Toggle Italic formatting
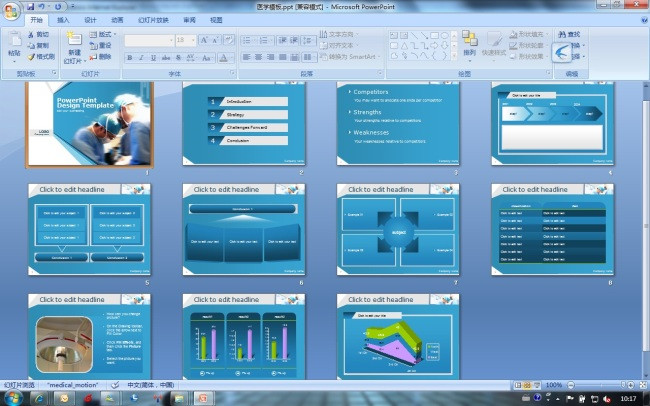The width and height of the screenshot is (650, 406). click(141, 57)
